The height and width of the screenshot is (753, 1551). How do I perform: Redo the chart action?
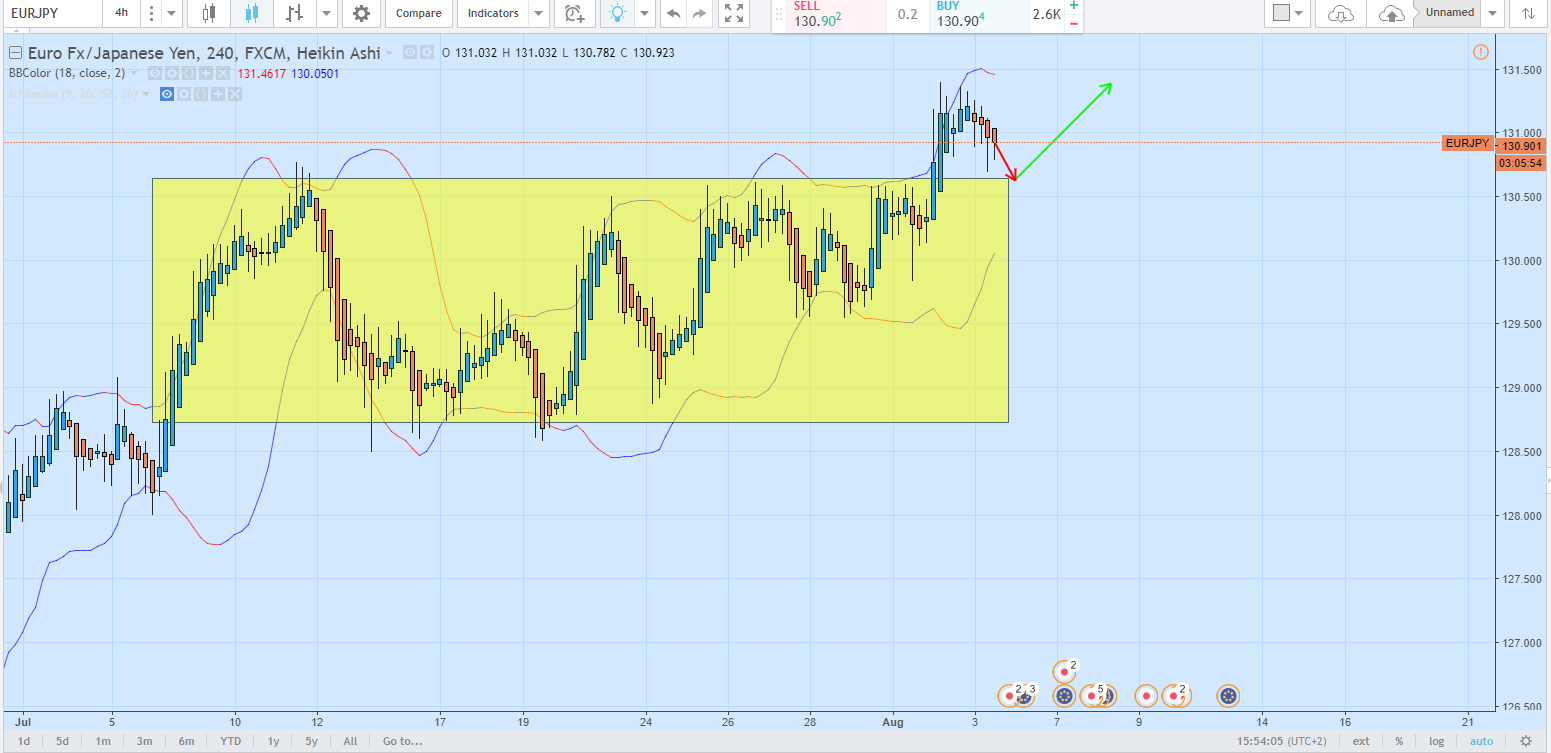(x=700, y=13)
